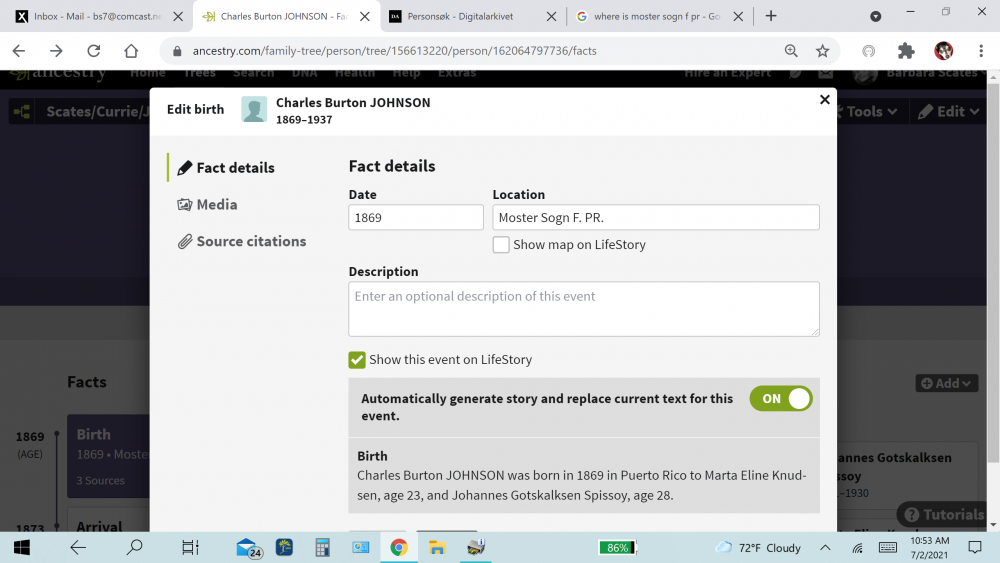Click the Charles Burton Johnson profile avatar
The width and height of the screenshot is (1000, 563).
click(254, 110)
